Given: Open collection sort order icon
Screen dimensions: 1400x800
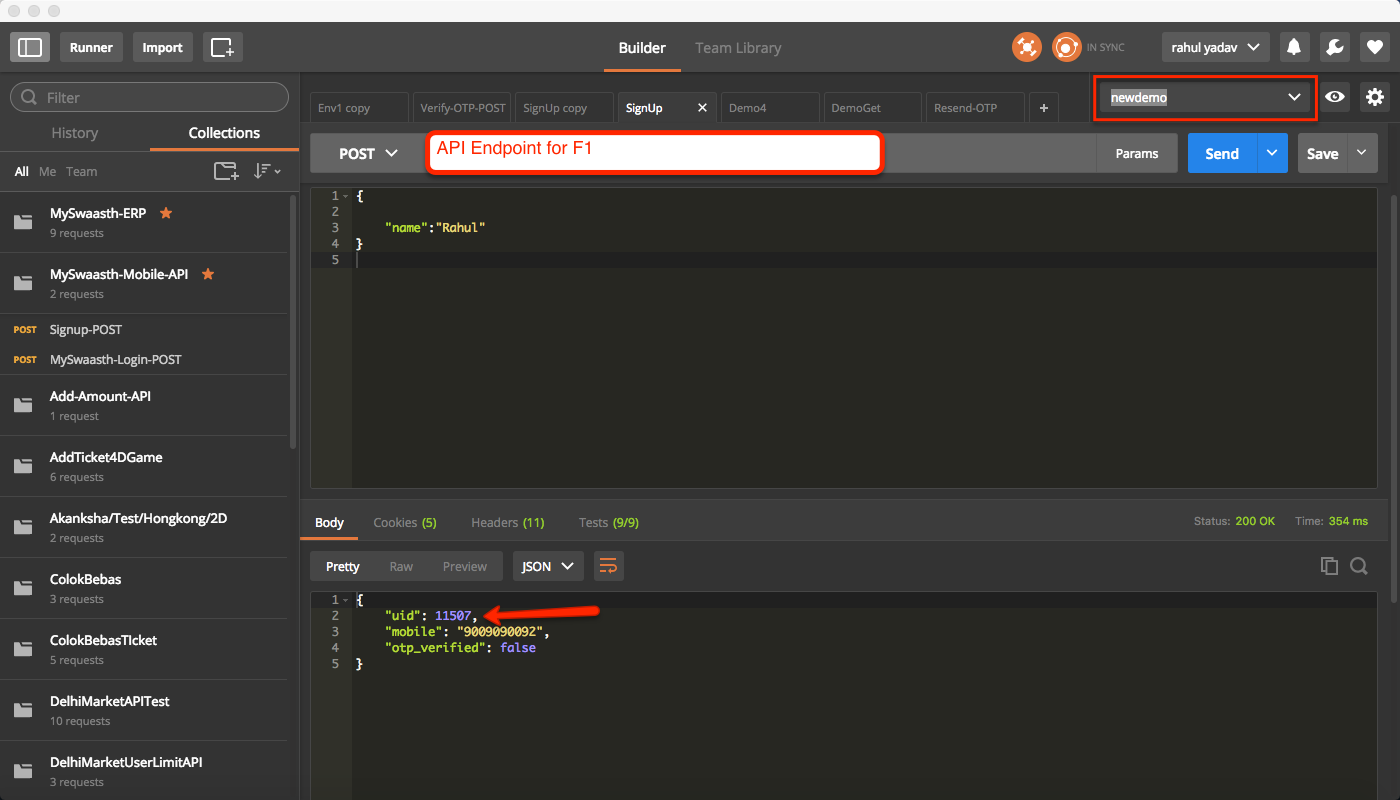Looking at the screenshot, I should click(x=266, y=171).
